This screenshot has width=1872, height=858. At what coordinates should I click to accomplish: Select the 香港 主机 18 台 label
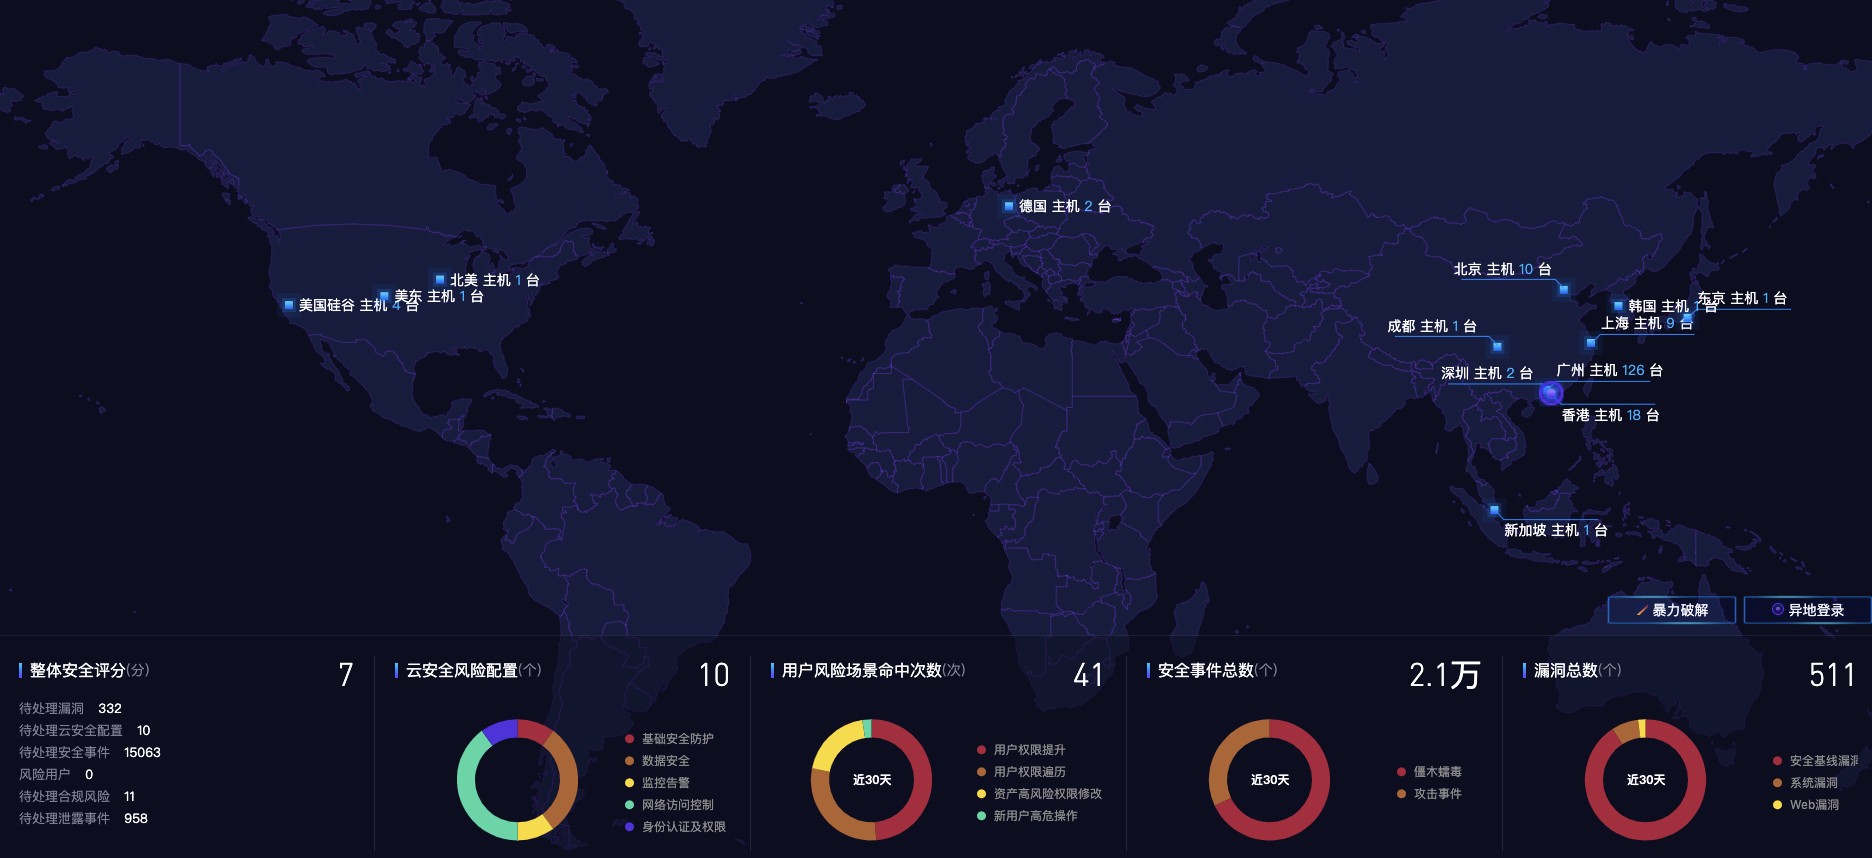[x=1610, y=415]
